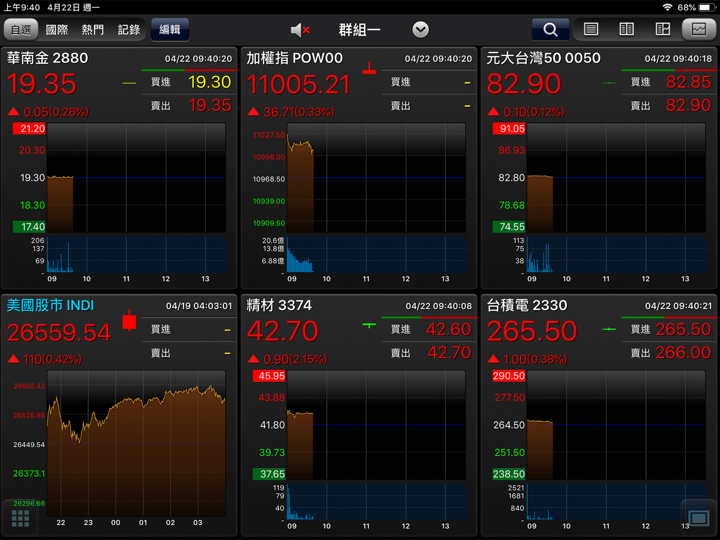Select the 自選 watchlist tab
Image resolution: width=720 pixels, height=540 pixels.
[21, 30]
